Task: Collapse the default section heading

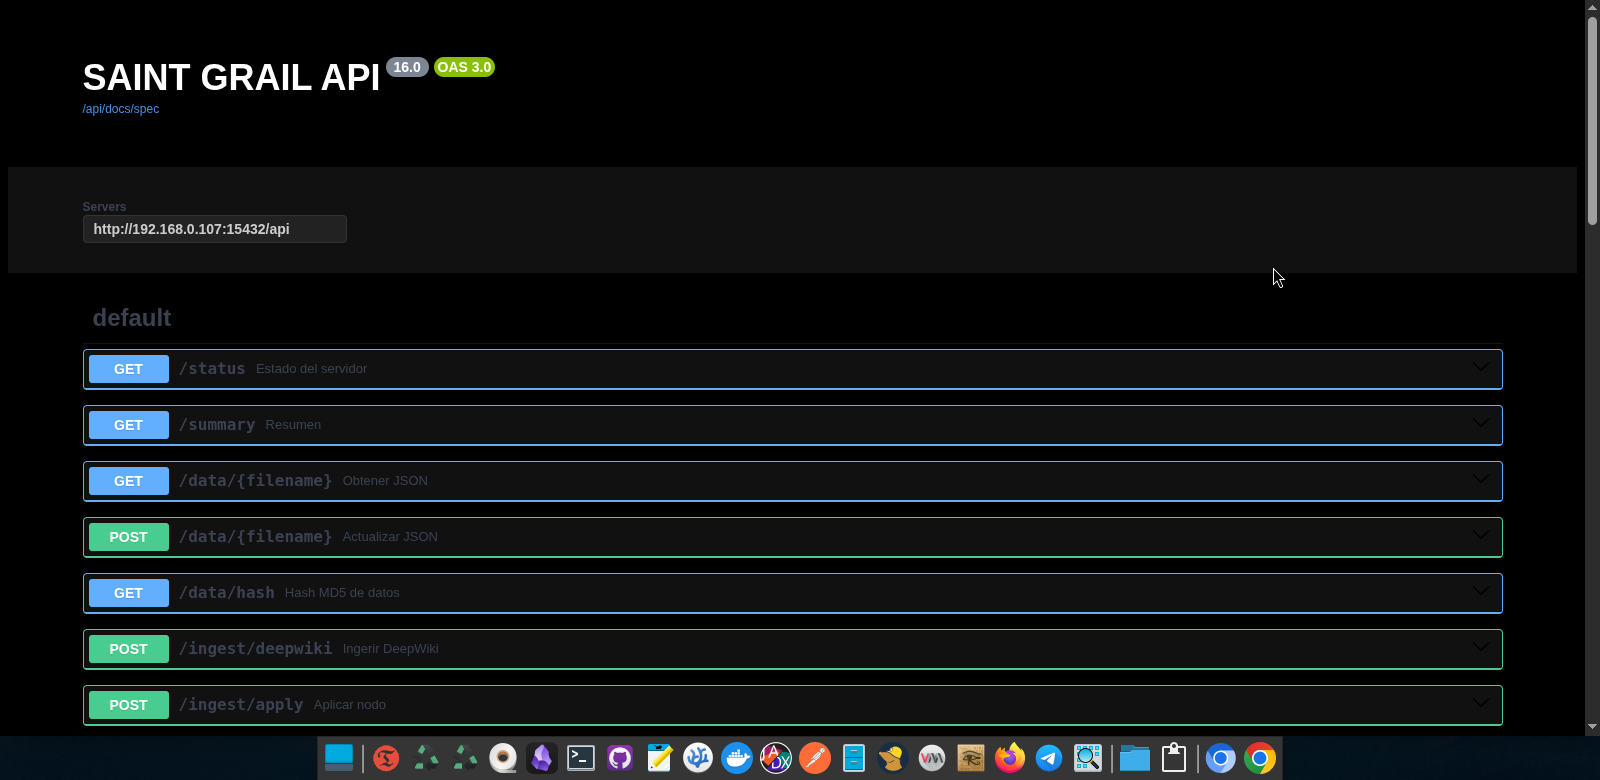Action: 132,318
